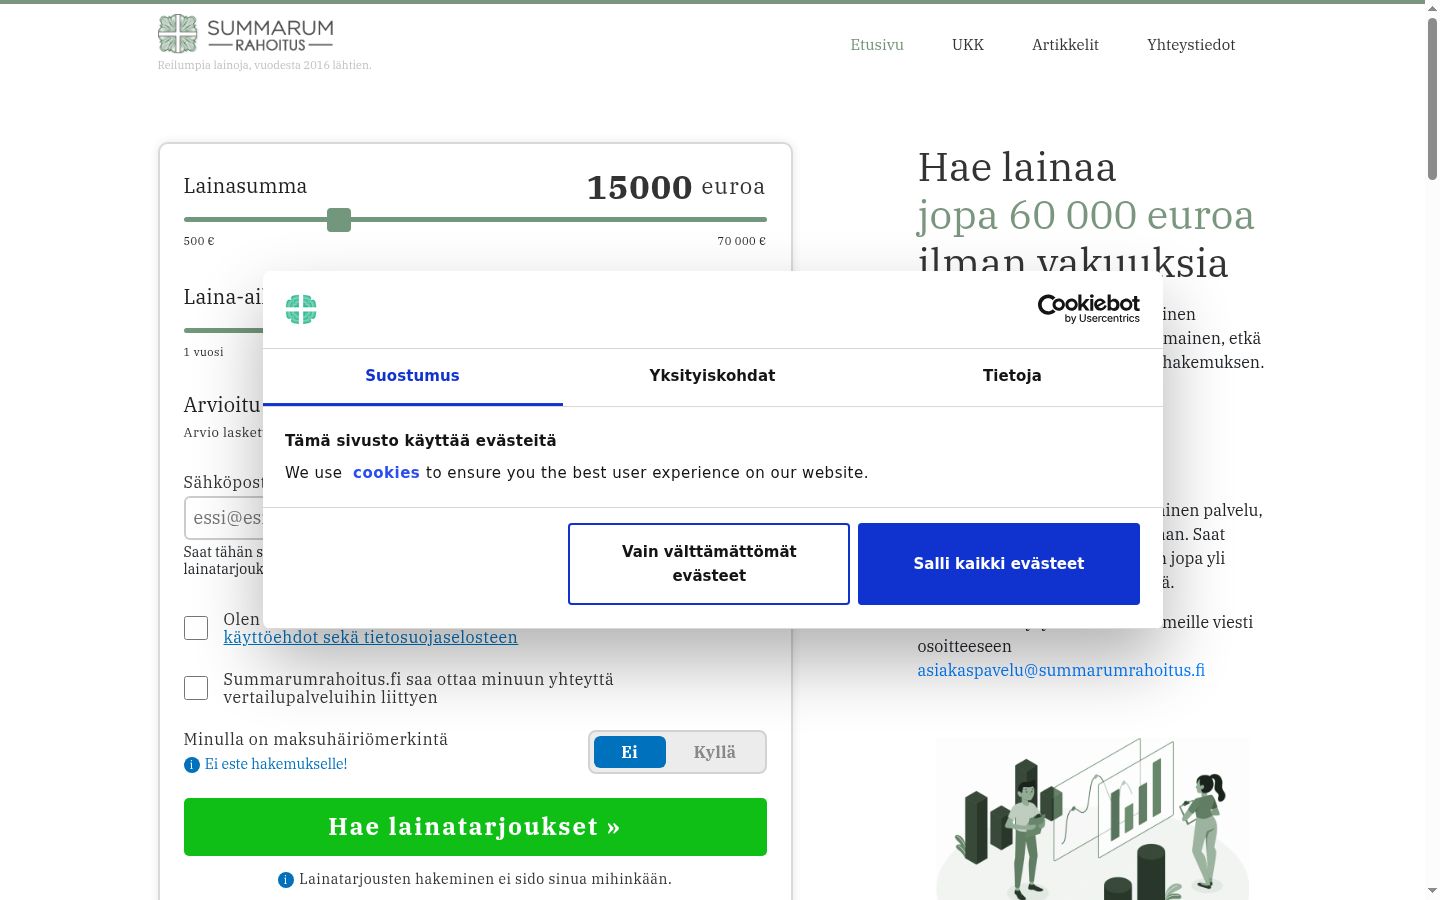Screen dimensions: 1440x900
Task: Open the Tietoja tab
Action: 1012,376
